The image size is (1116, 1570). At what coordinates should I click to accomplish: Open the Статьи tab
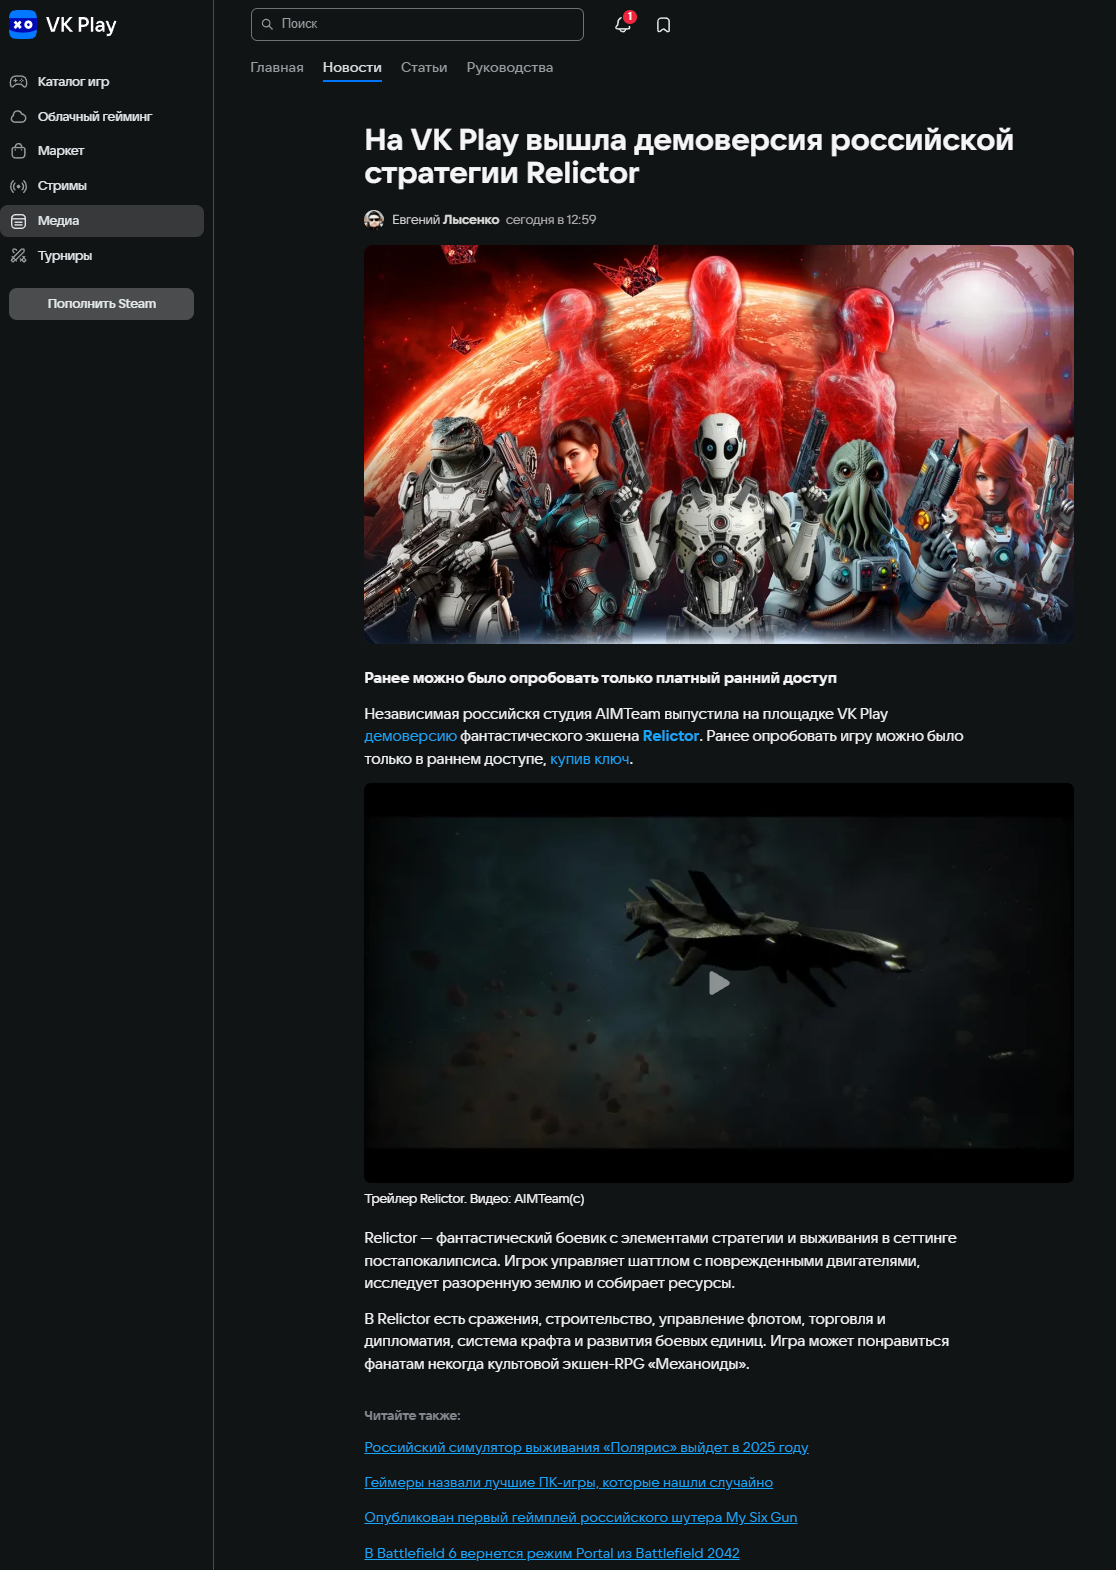pyautogui.click(x=424, y=68)
